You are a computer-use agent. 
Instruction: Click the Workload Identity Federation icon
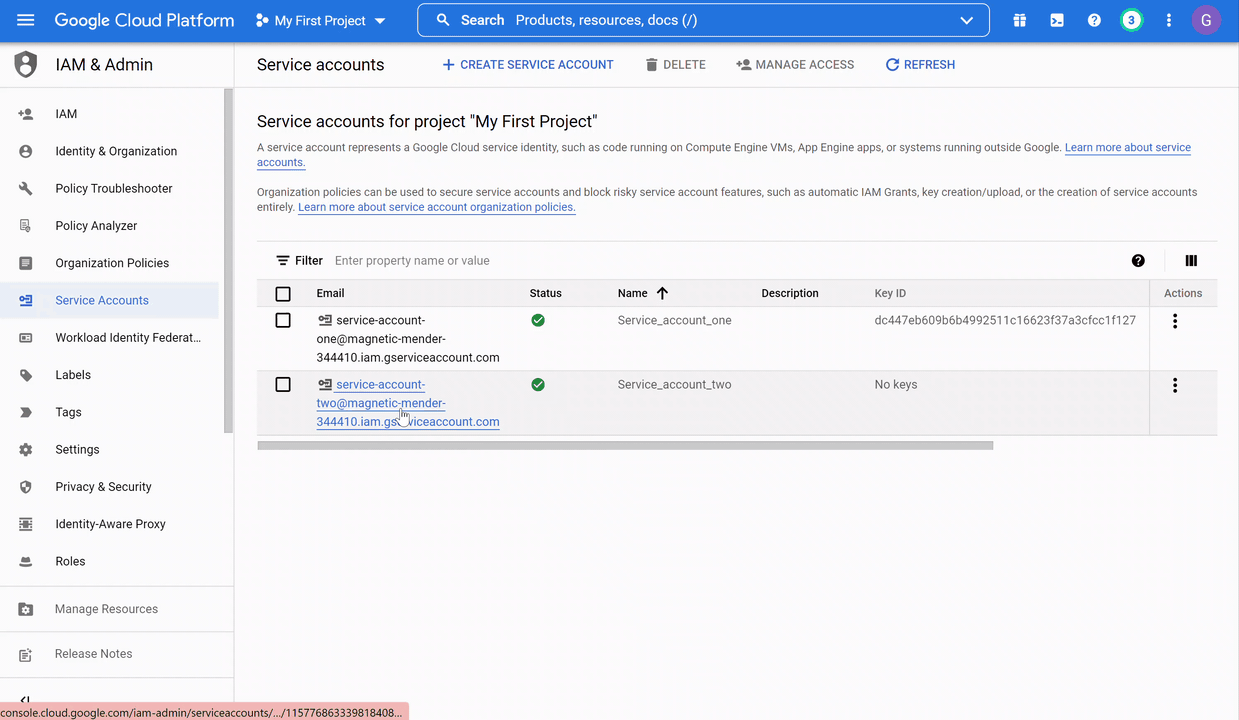tap(26, 338)
